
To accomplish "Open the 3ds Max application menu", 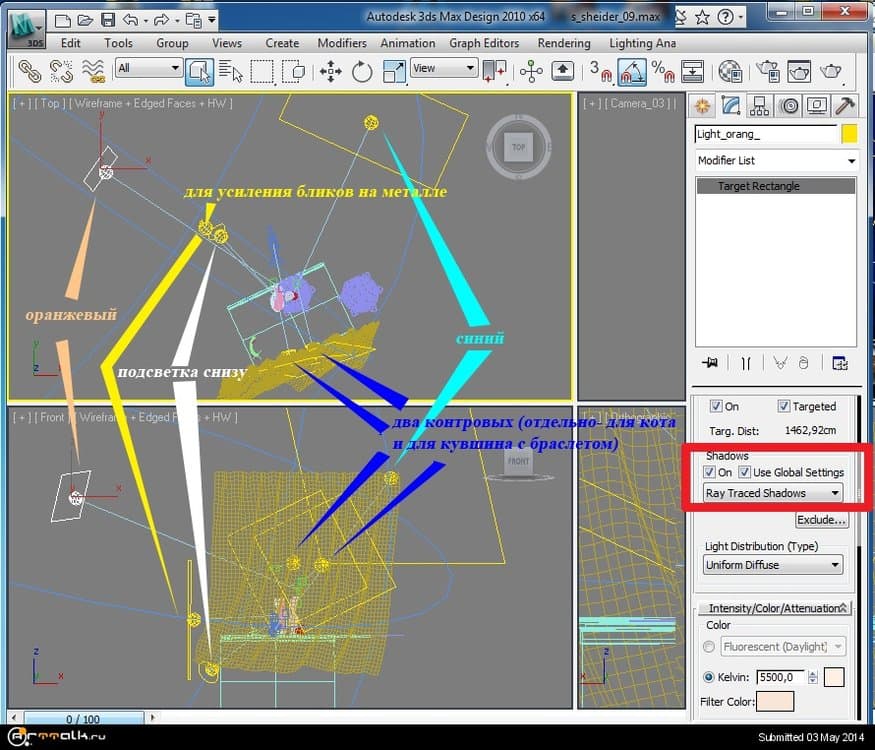I will click(25, 29).
